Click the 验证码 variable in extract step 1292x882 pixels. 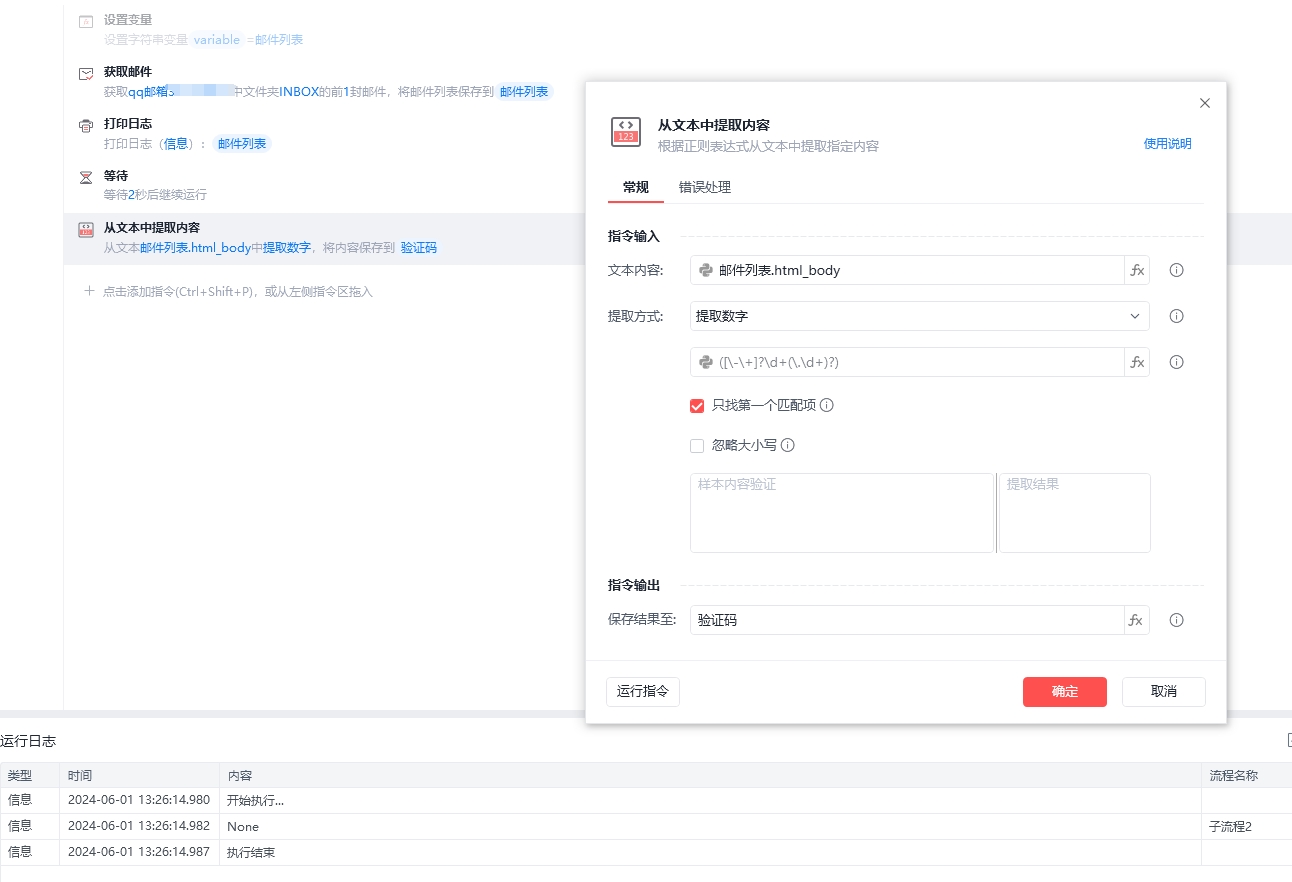coord(418,248)
